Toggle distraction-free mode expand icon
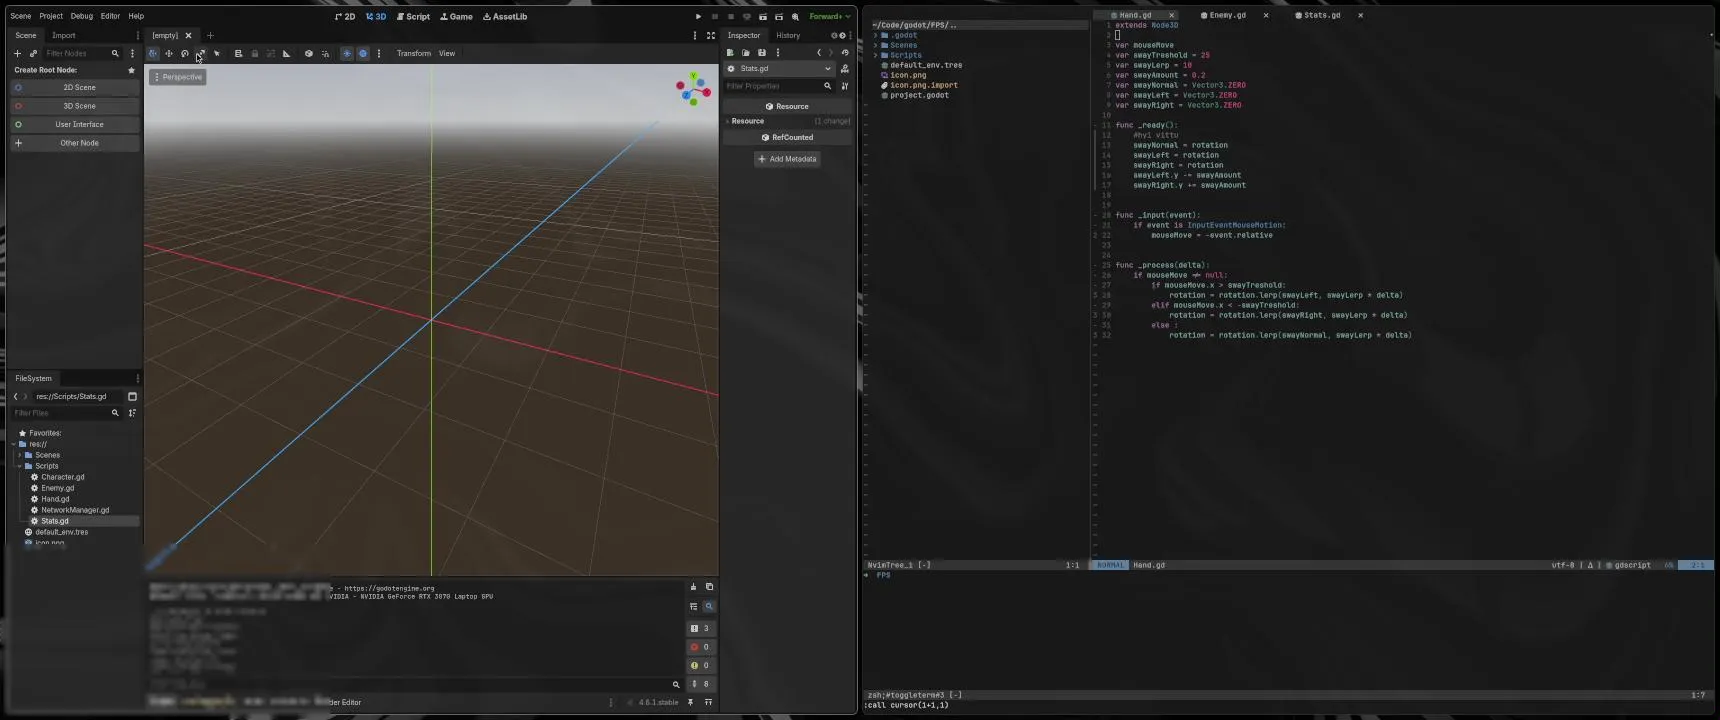 pos(711,35)
